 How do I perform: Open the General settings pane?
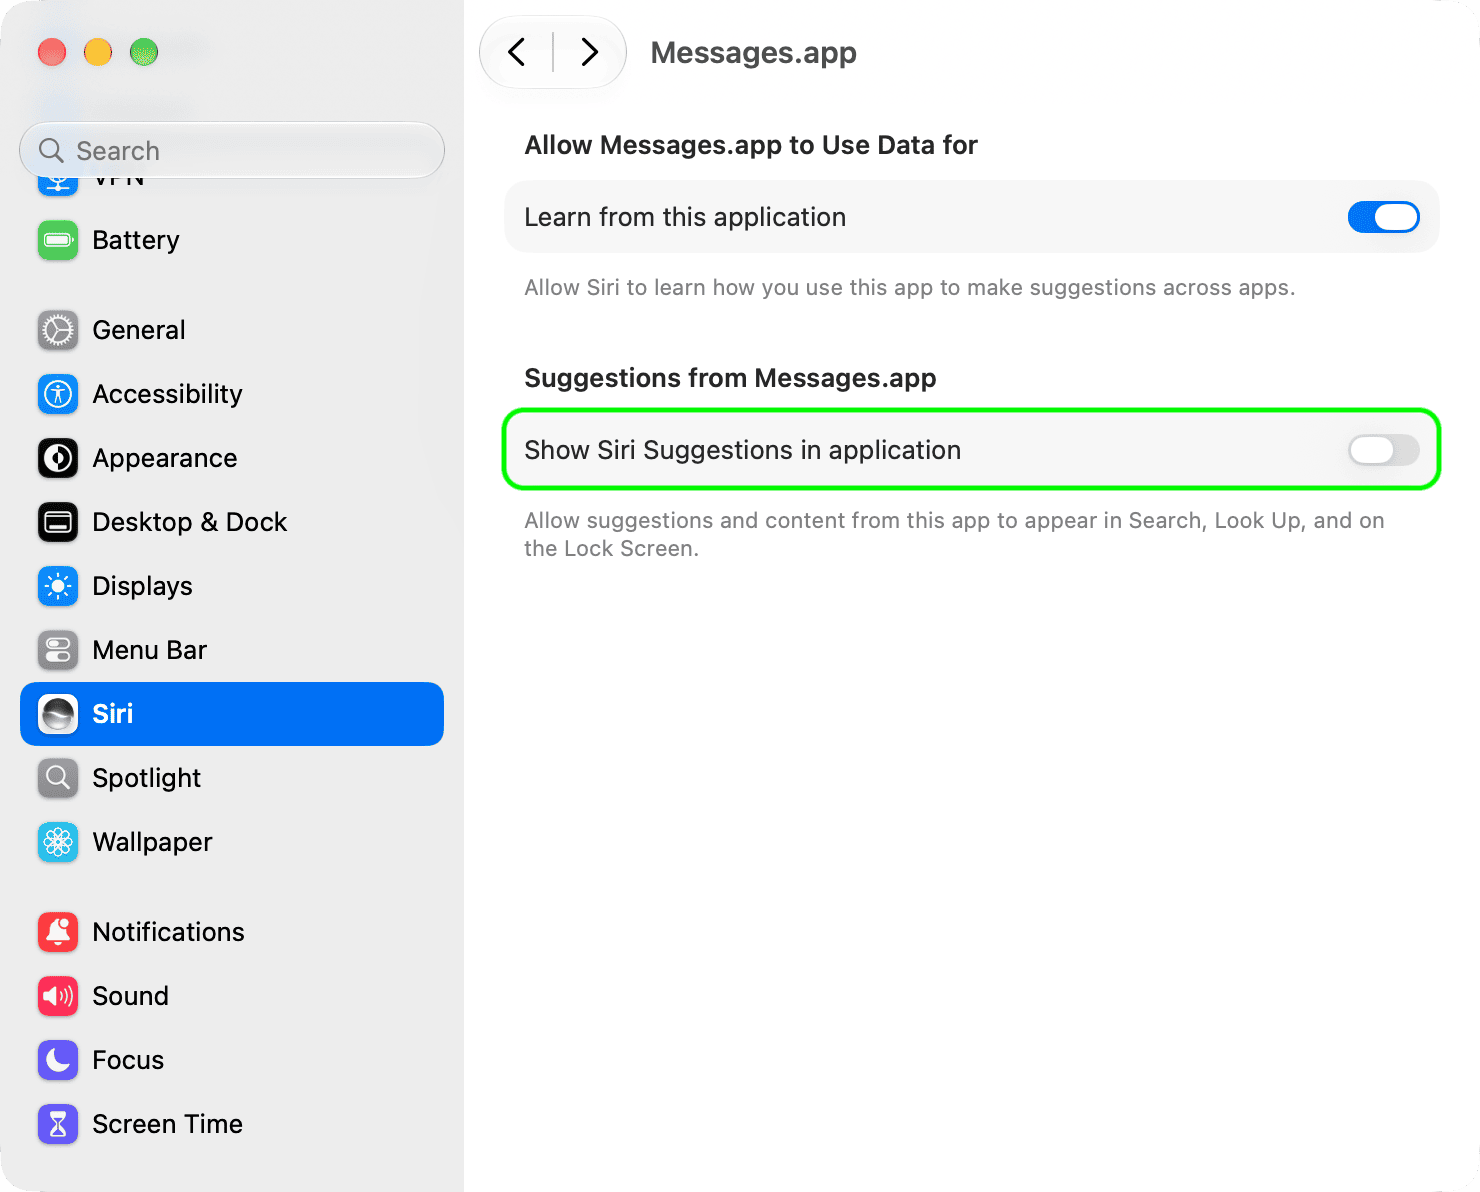(x=232, y=330)
